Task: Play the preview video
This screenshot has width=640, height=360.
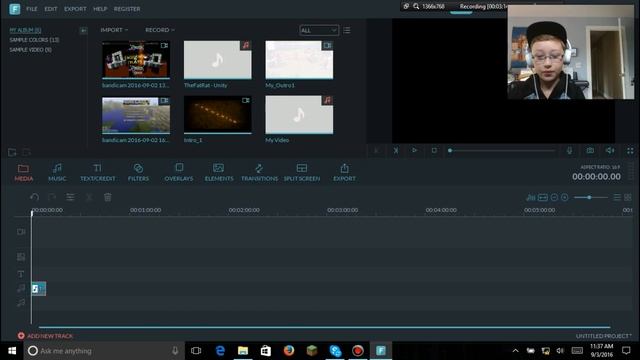Action: coord(414,151)
